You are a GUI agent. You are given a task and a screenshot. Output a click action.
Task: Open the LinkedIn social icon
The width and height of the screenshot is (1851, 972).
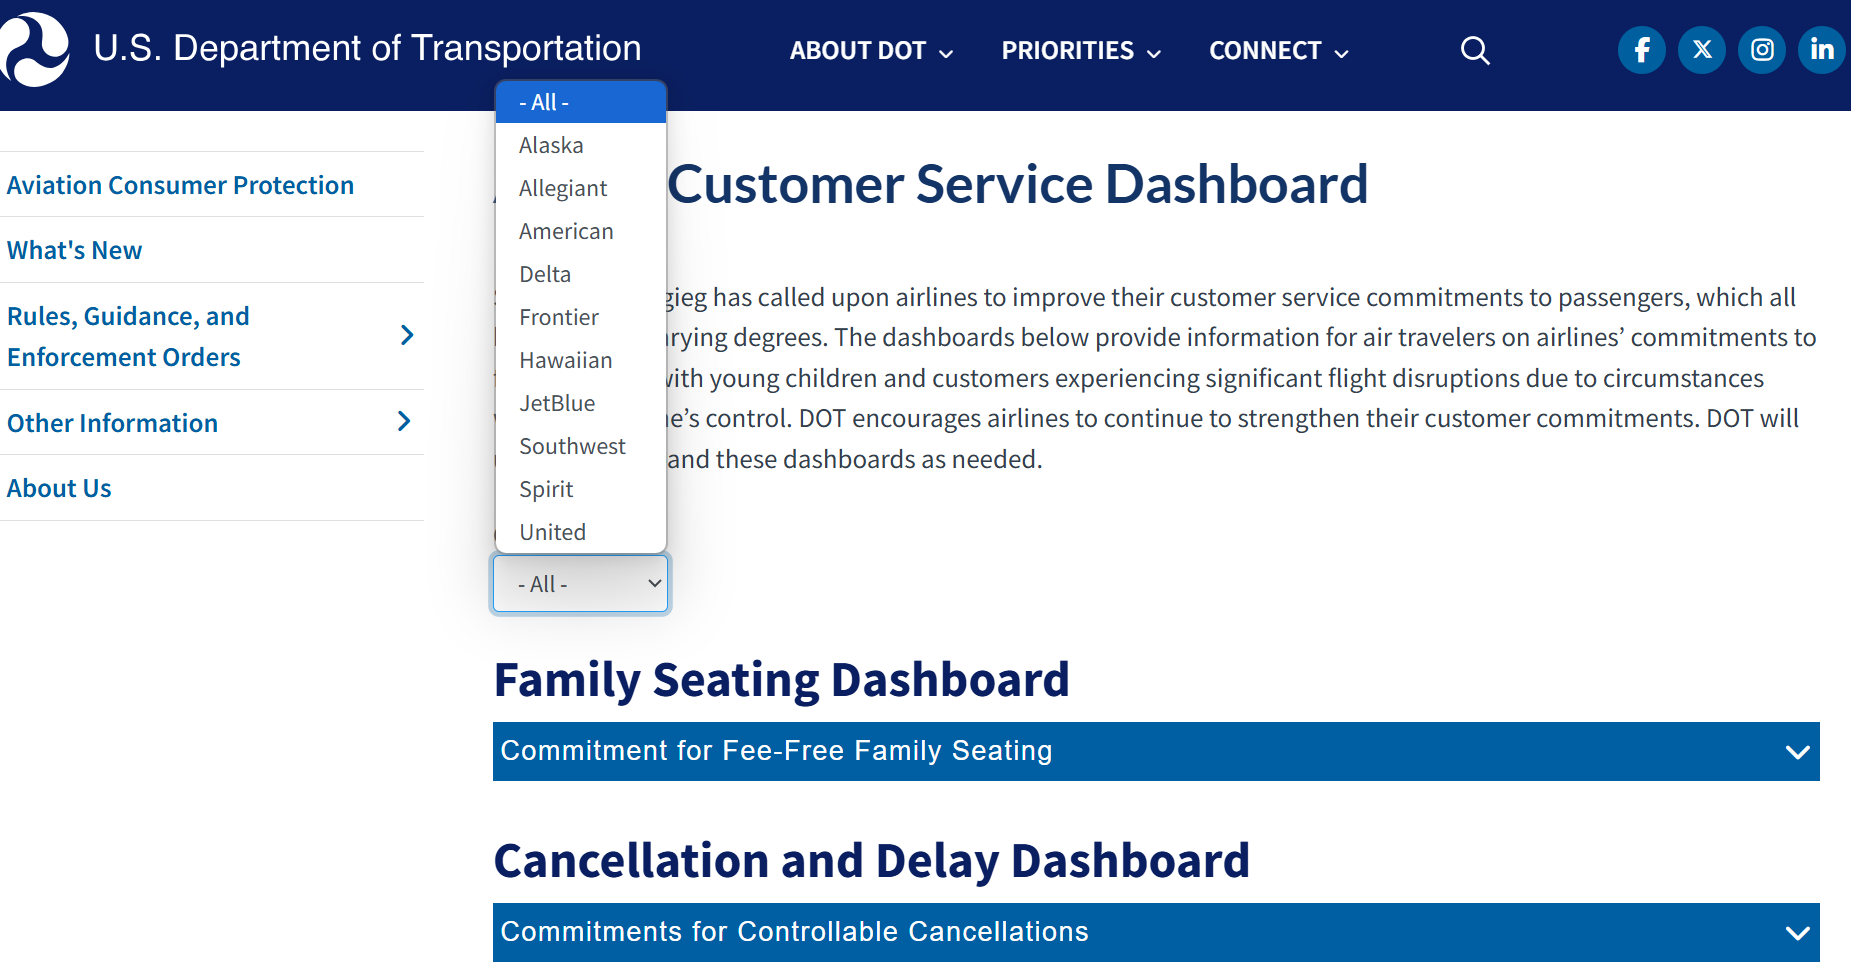click(x=1822, y=50)
